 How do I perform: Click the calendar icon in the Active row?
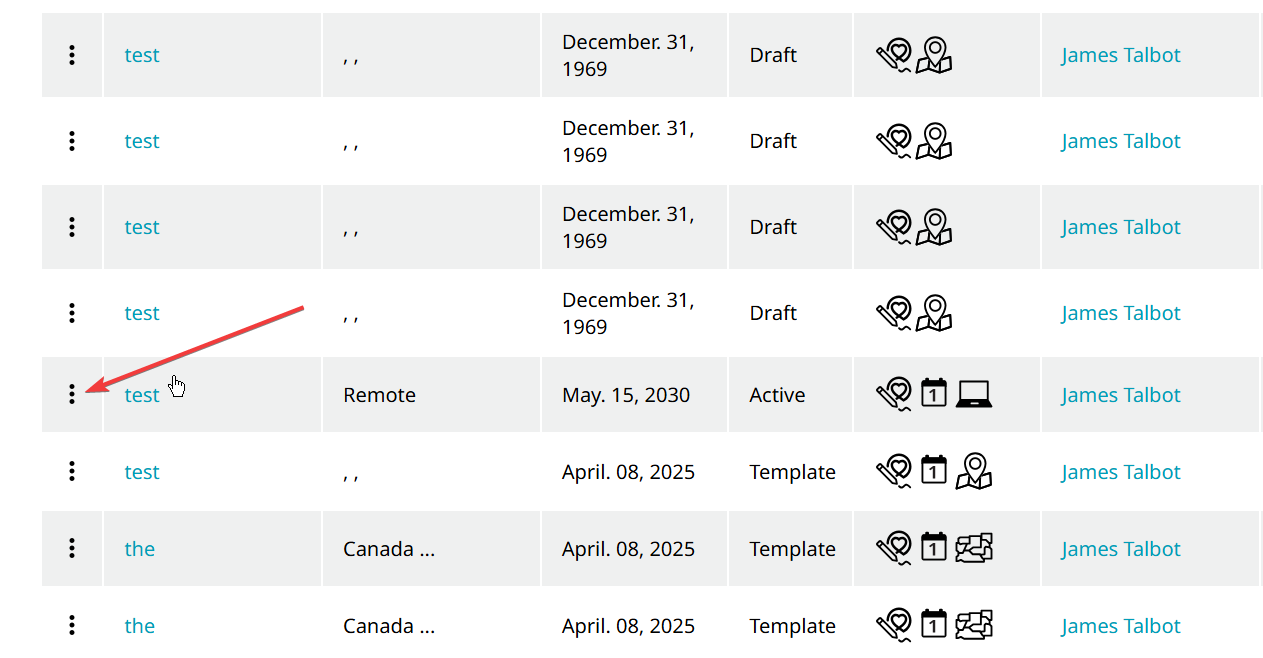[933, 393]
